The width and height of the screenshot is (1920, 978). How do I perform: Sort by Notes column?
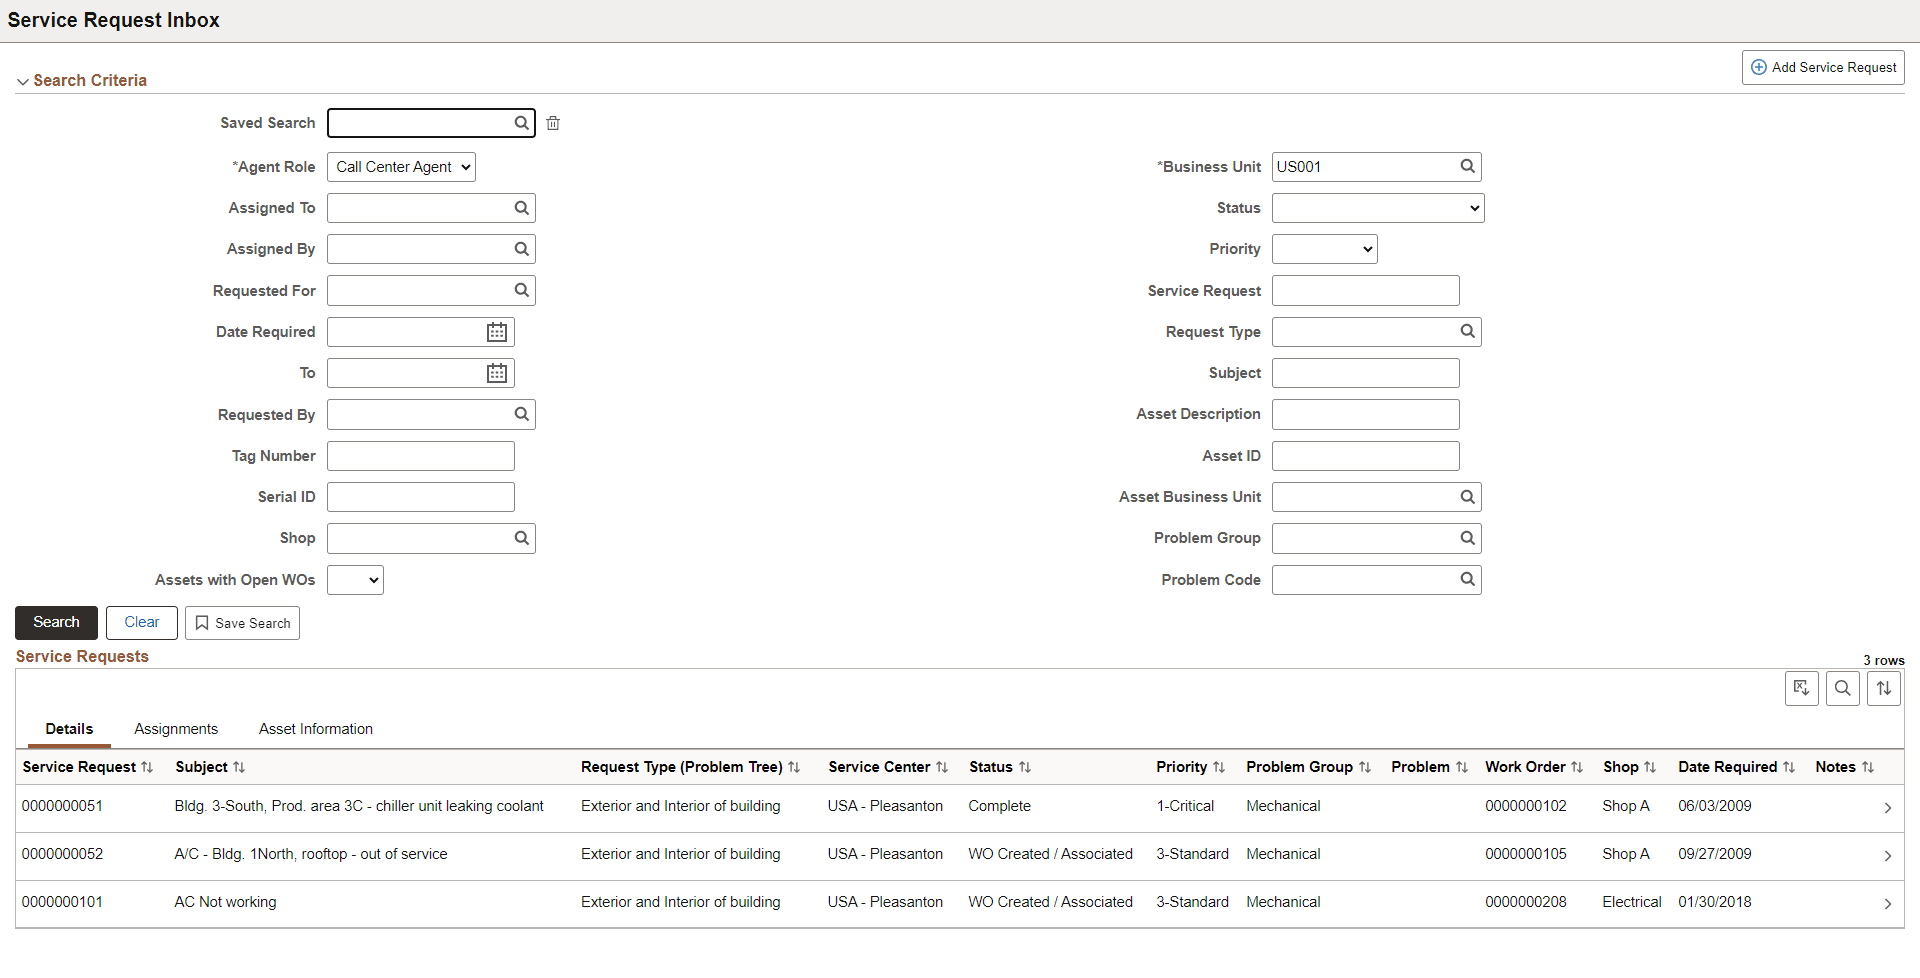point(1845,767)
